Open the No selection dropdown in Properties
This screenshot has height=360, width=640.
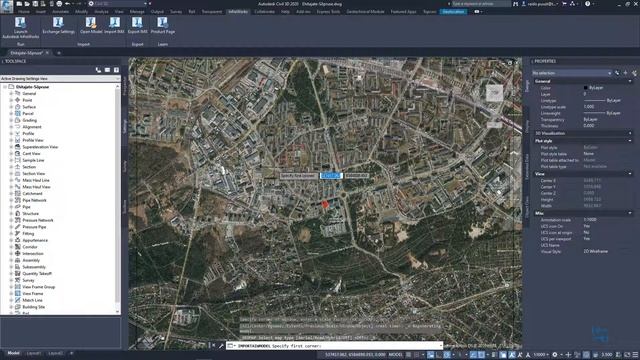pyautogui.click(x=572, y=73)
